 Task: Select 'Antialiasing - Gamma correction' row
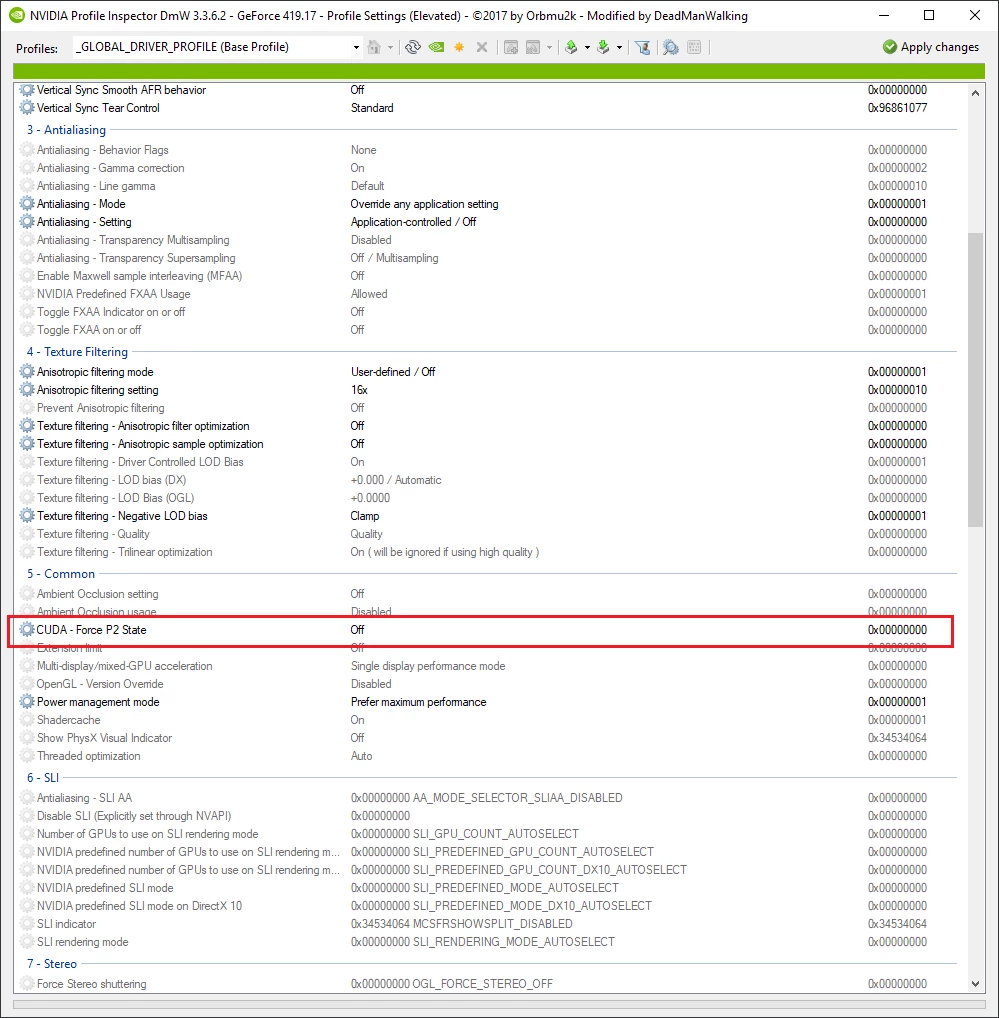[x=487, y=168]
